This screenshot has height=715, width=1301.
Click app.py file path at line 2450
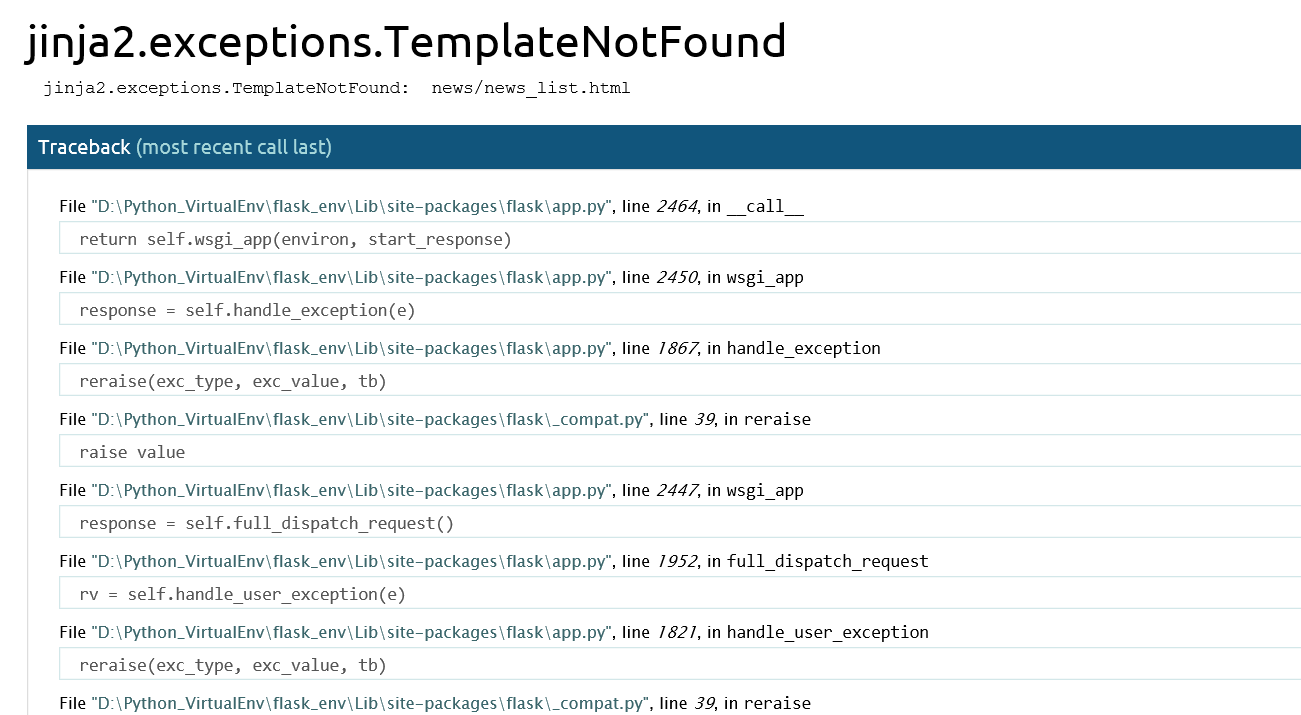350,278
